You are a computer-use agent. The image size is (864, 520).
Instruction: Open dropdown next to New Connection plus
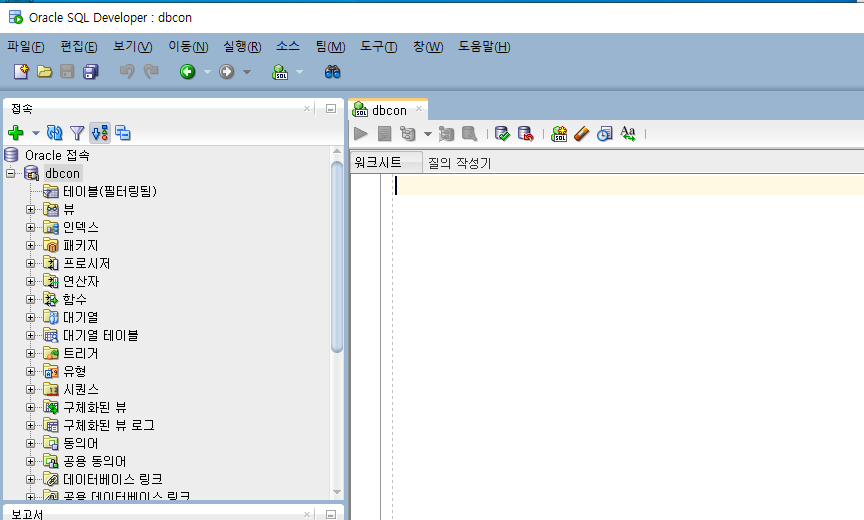[36, 133]
